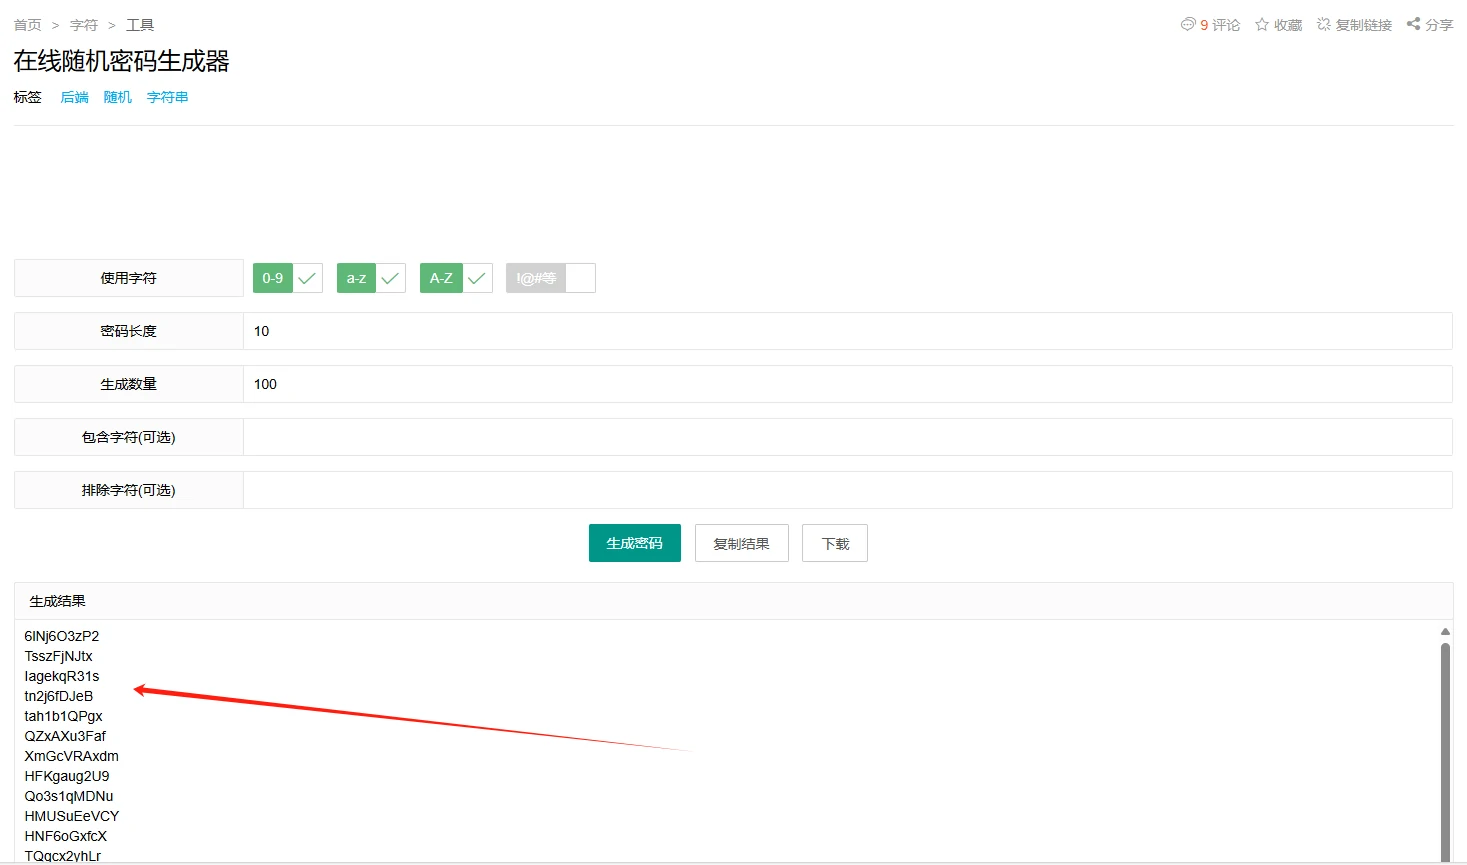The height and width of the screenshot is (865, 1467).
Task: Open the 工具 breadcrumb link
Action: 140,25
